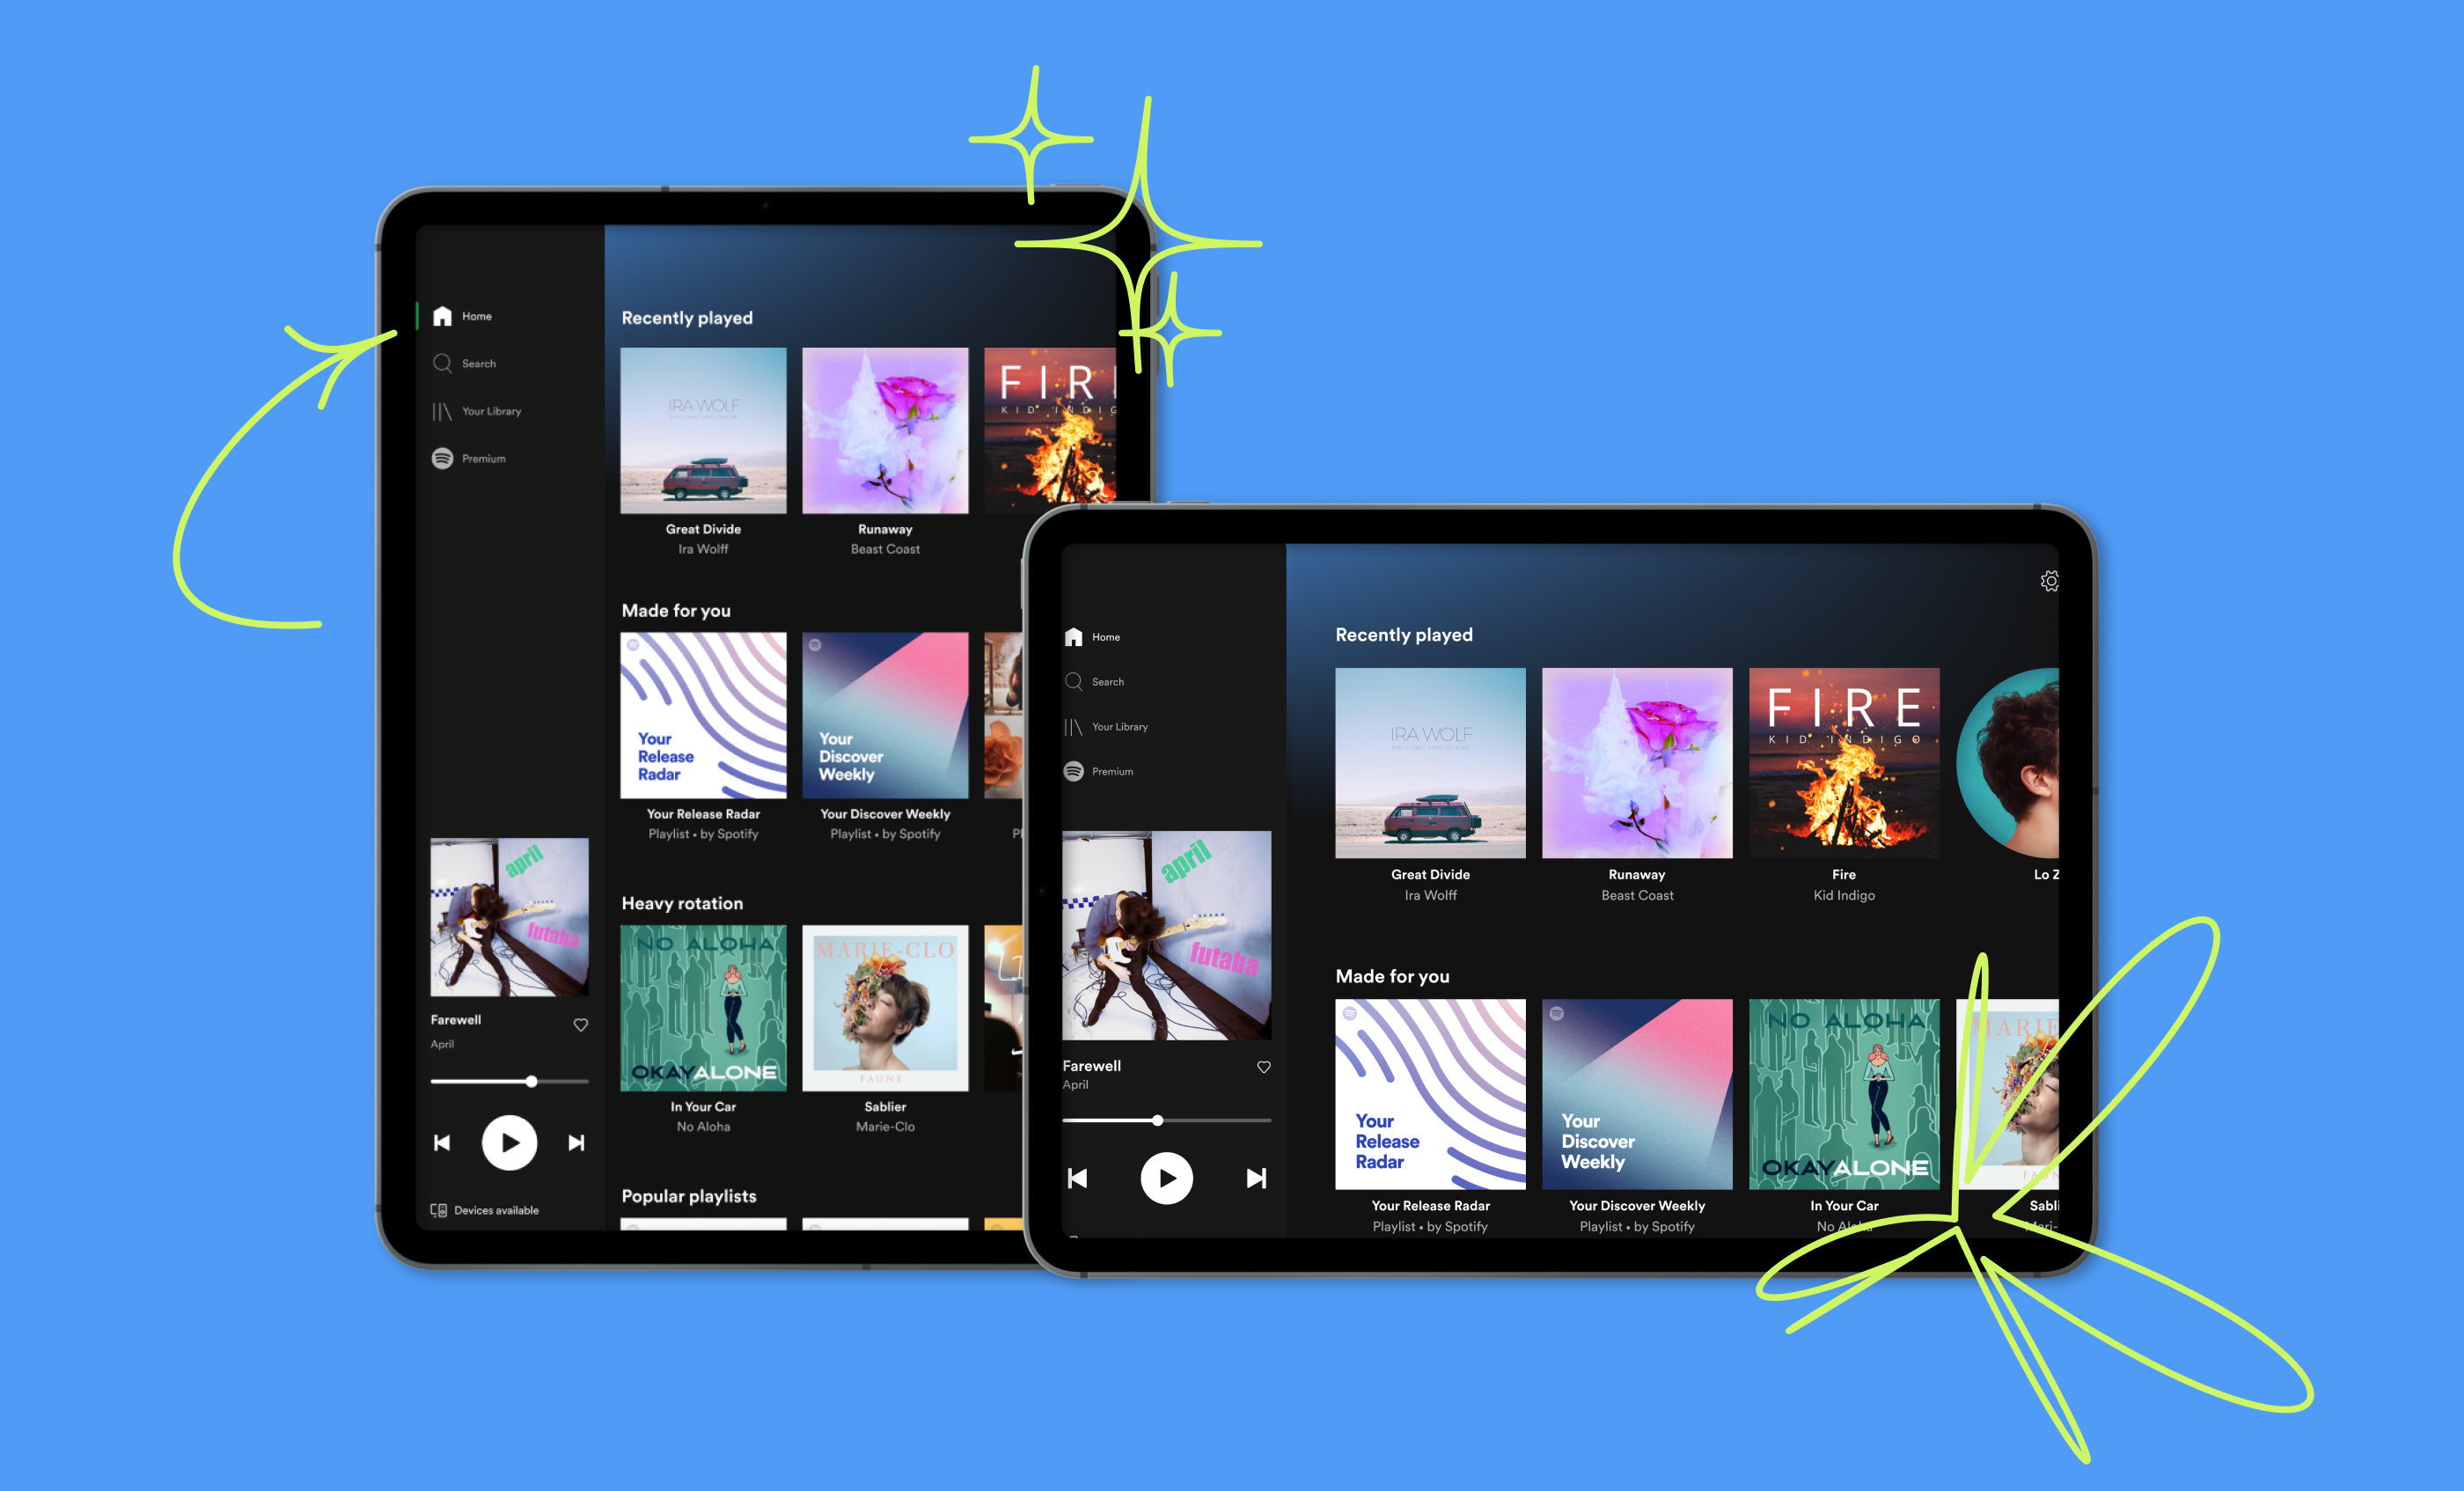The image size is (2464, 1491).
Task: Open Your Library section
Action: [x=491, y=410]
